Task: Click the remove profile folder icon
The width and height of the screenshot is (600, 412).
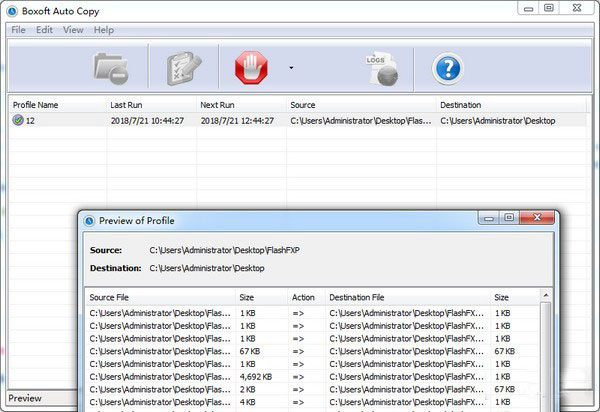Action: pos(111,68)
